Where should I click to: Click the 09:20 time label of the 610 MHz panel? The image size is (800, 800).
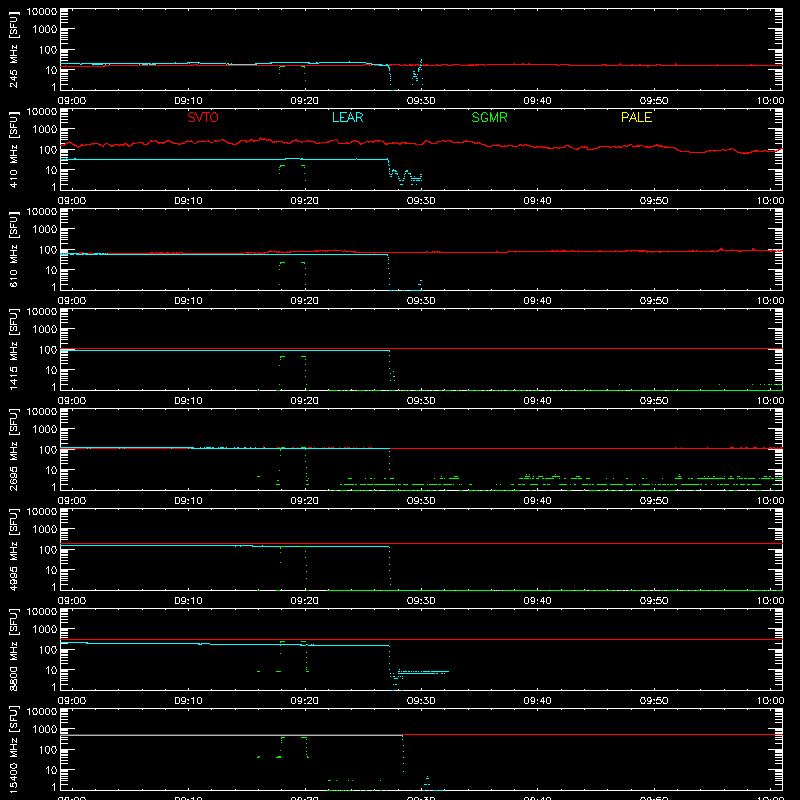pyautogui.click(x=305, y=301)
